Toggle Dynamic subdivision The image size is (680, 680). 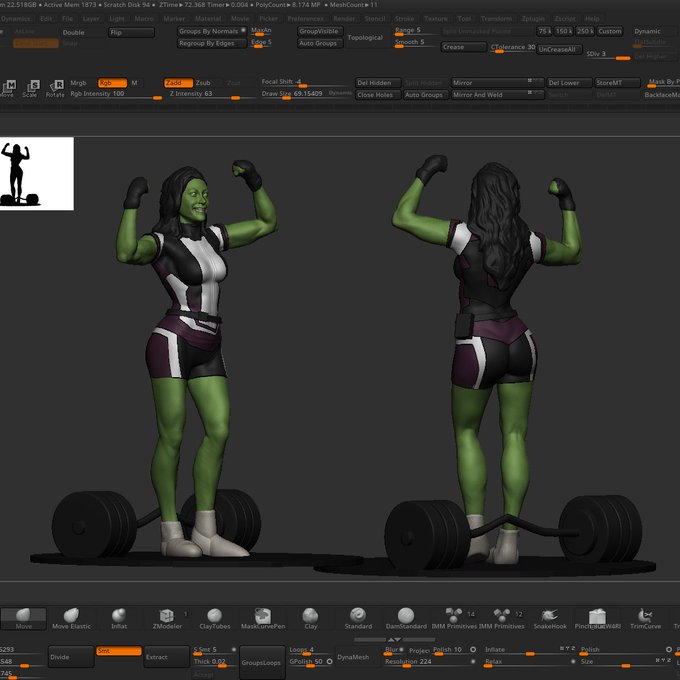coord(647,31)
